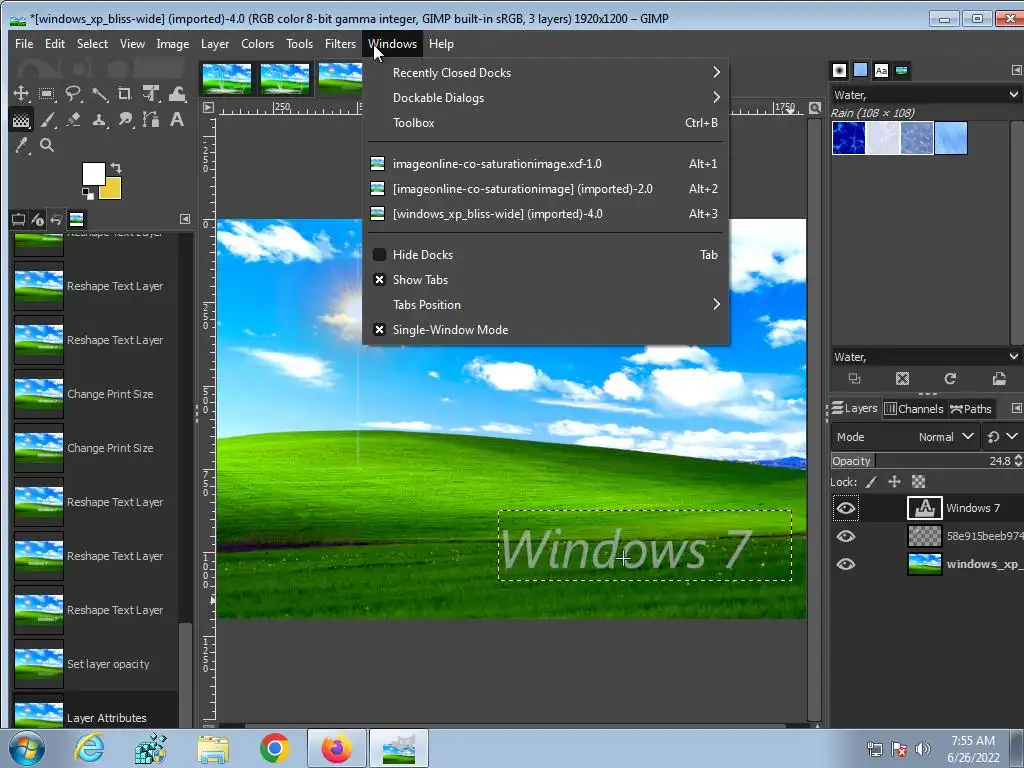
Task: Open the Colors menu
Action: point(257,44)
